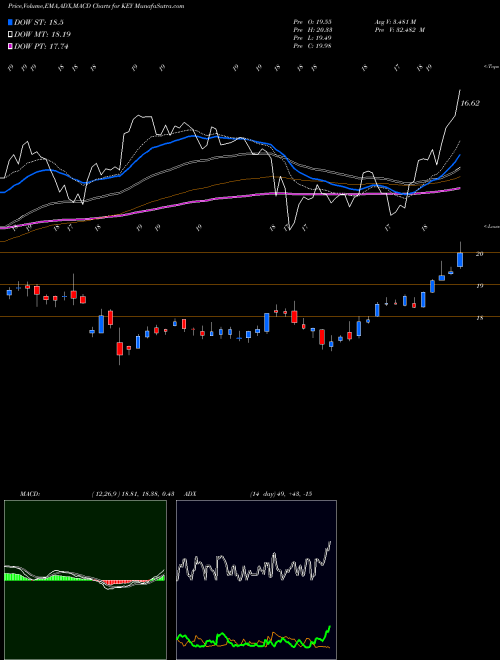Viewport: 500px width, 660px height.
Task: Click the '<Lows' marker label
Action: point(491,226)
